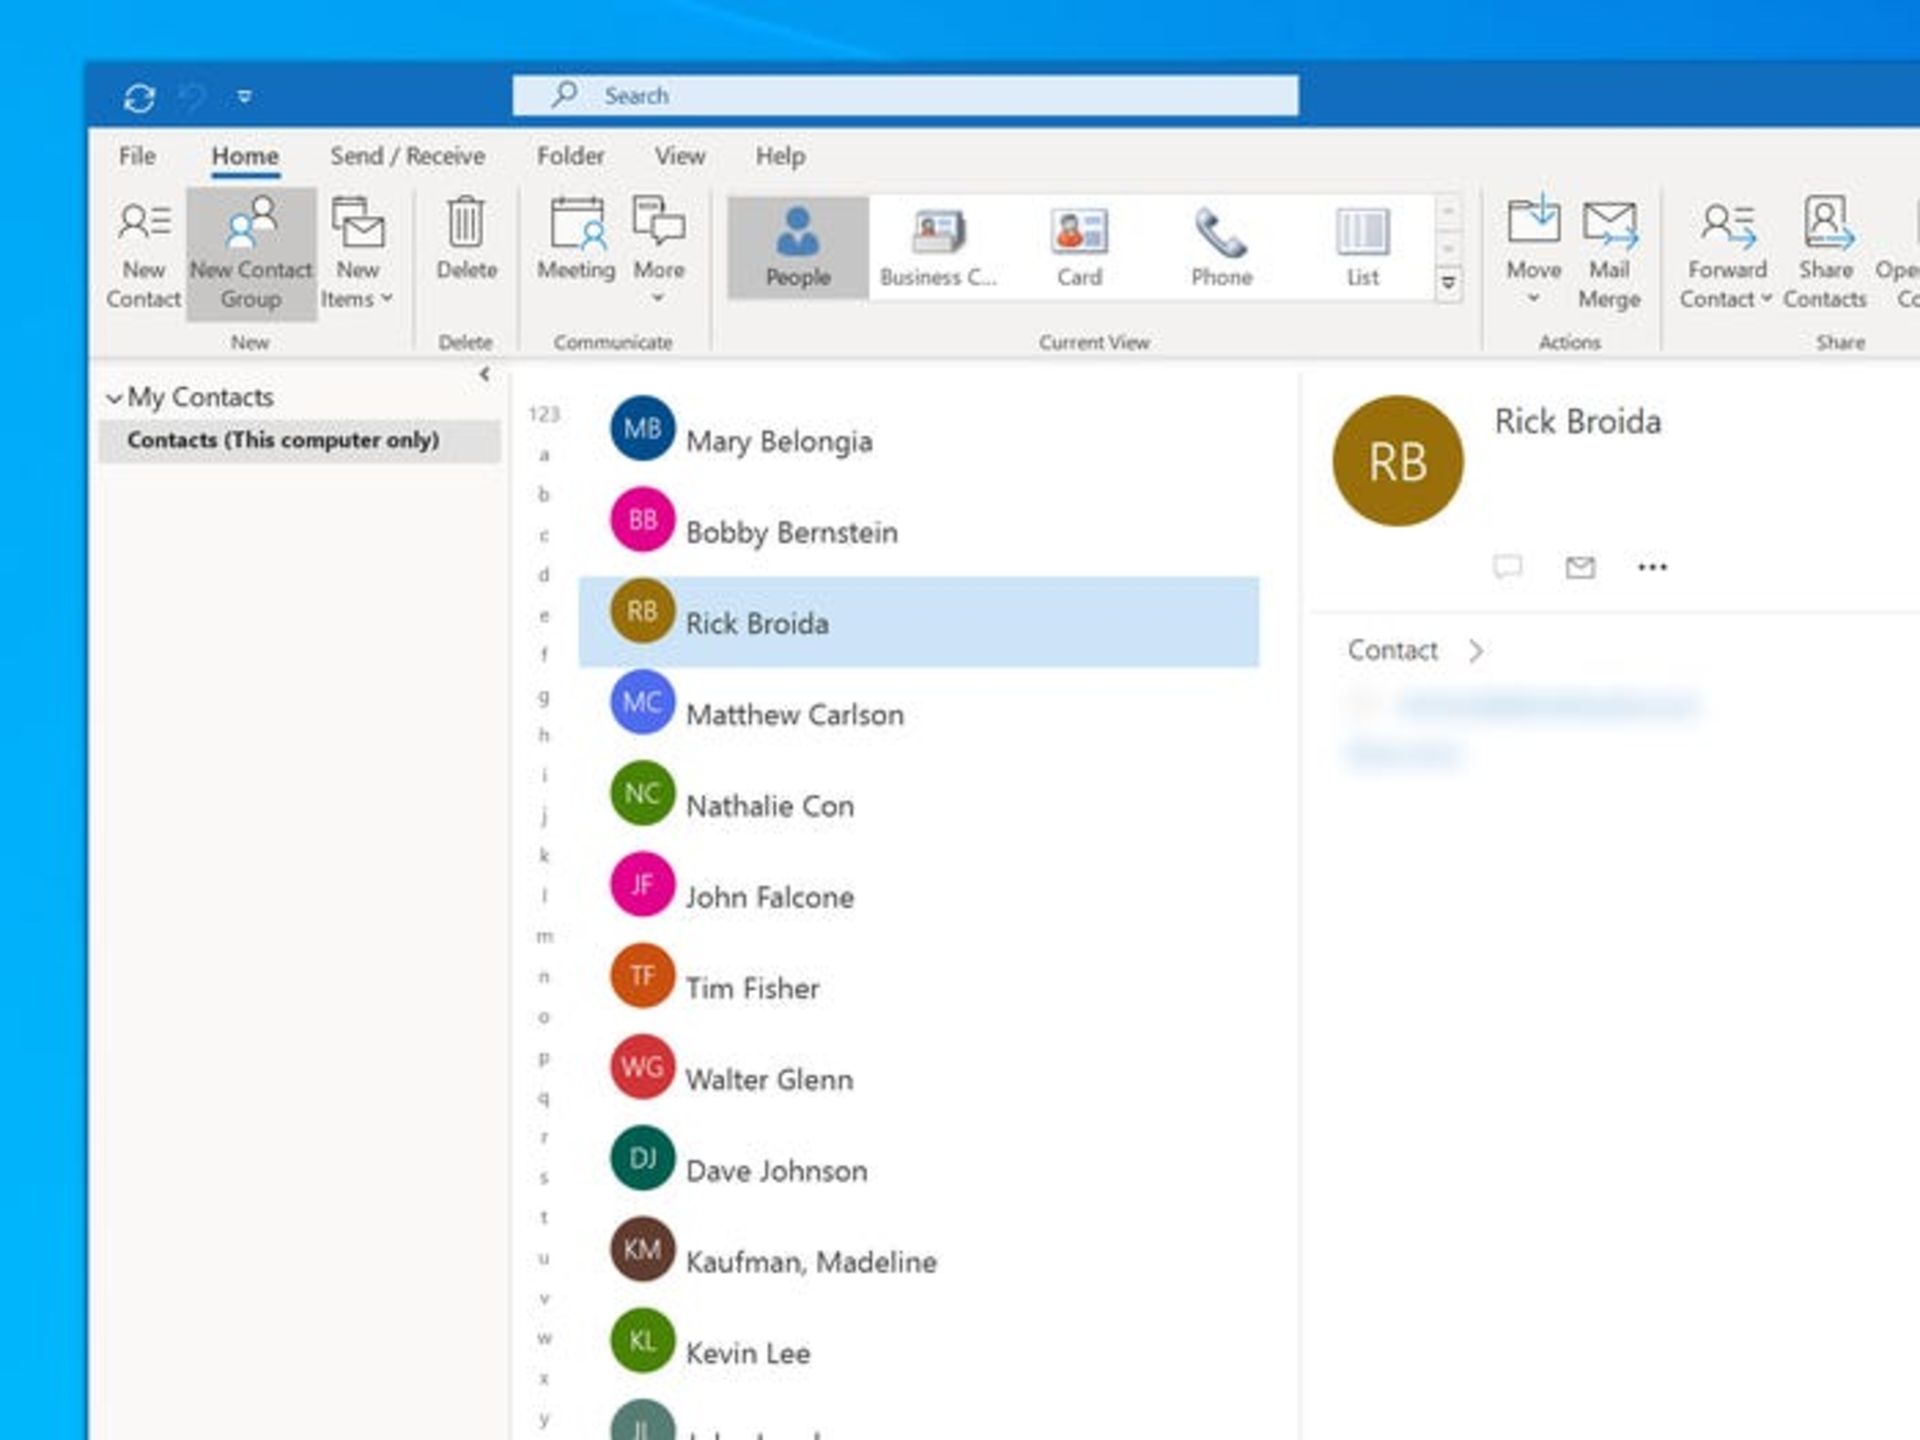Expand the Contact details link
The width and height of the screenshot is (1920, 1440).
coord(1415,651)
